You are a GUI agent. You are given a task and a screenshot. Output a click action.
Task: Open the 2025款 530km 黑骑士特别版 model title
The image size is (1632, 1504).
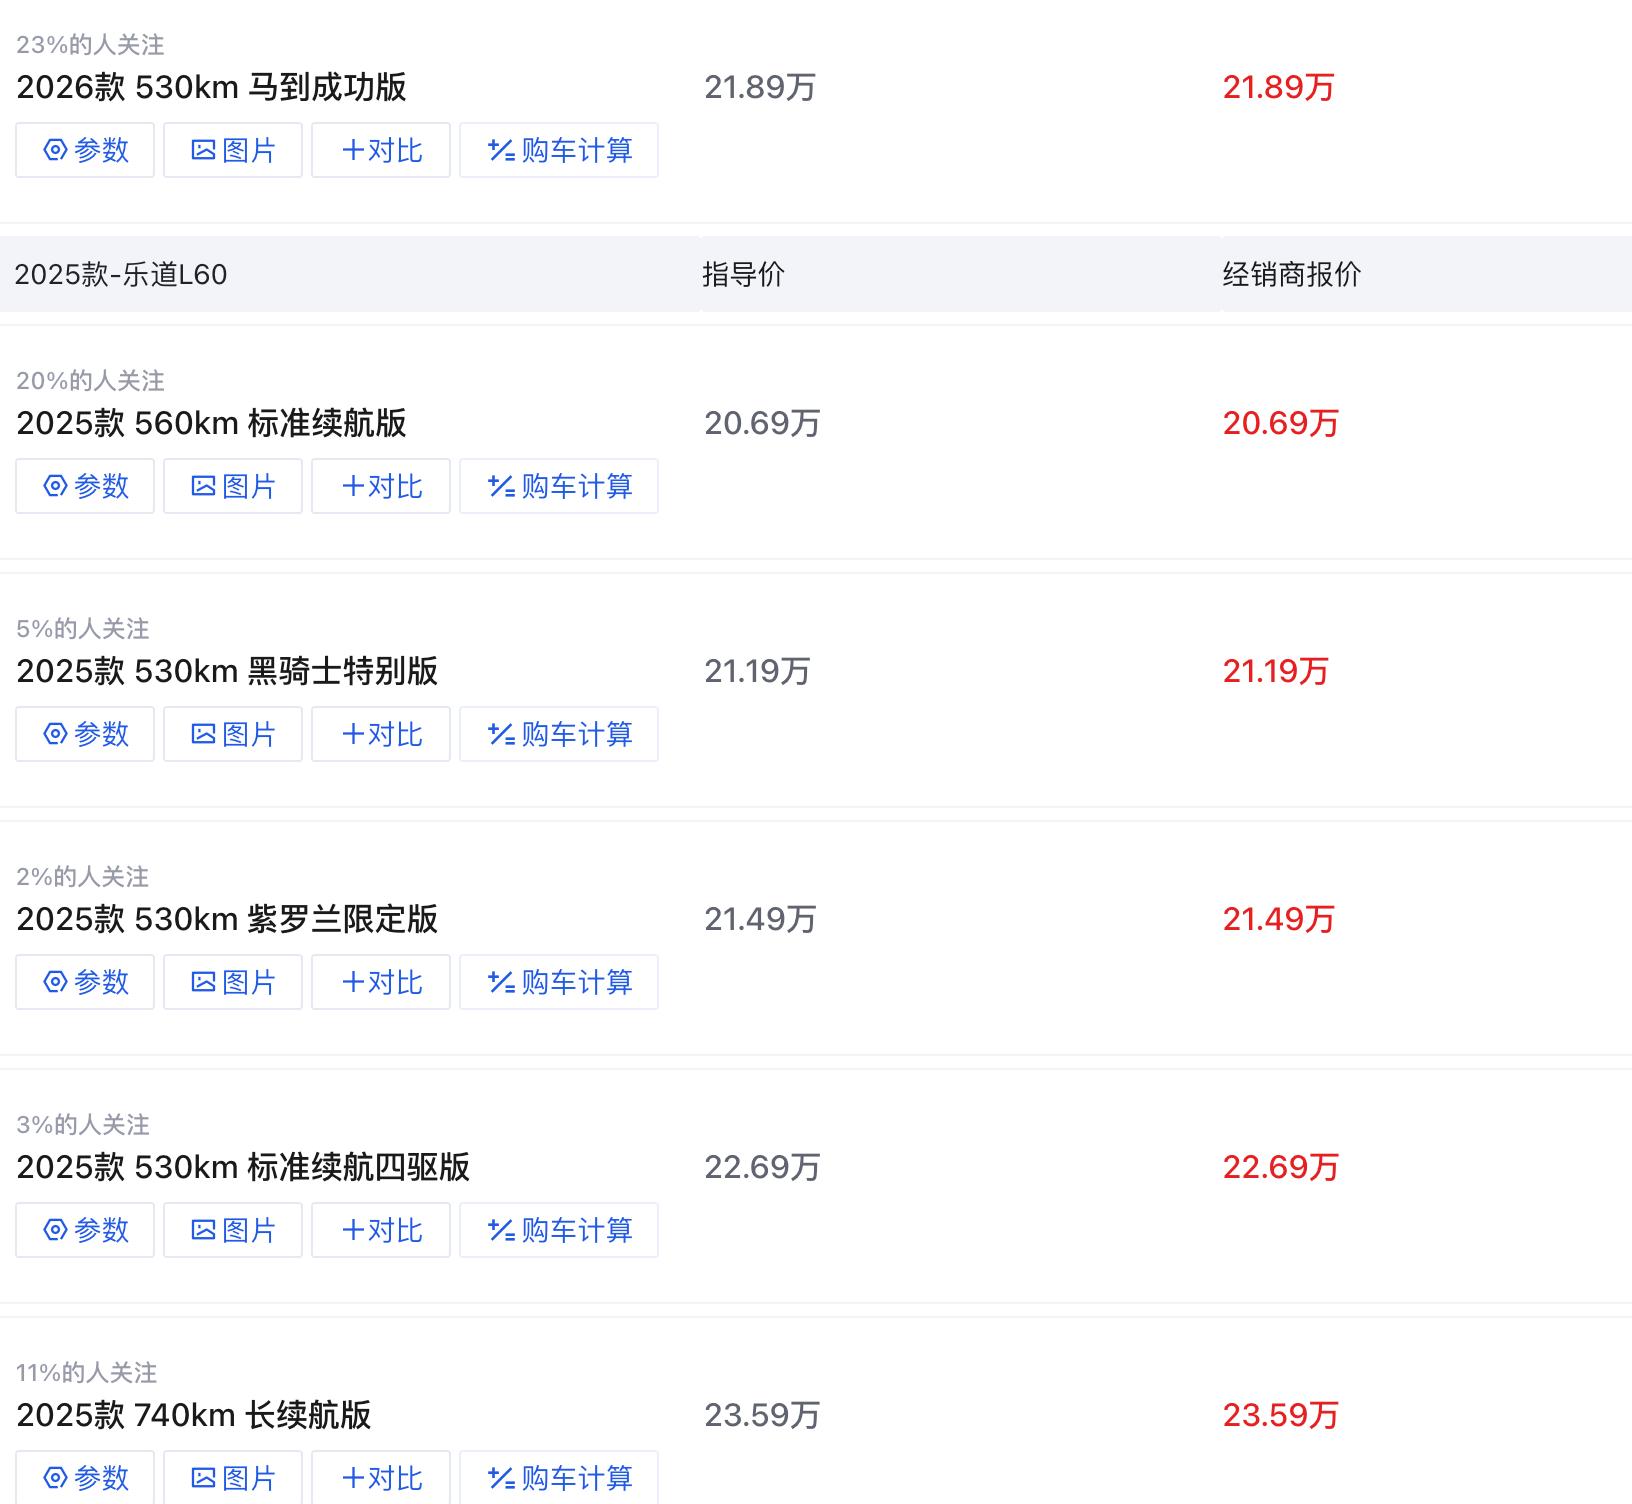227,671
